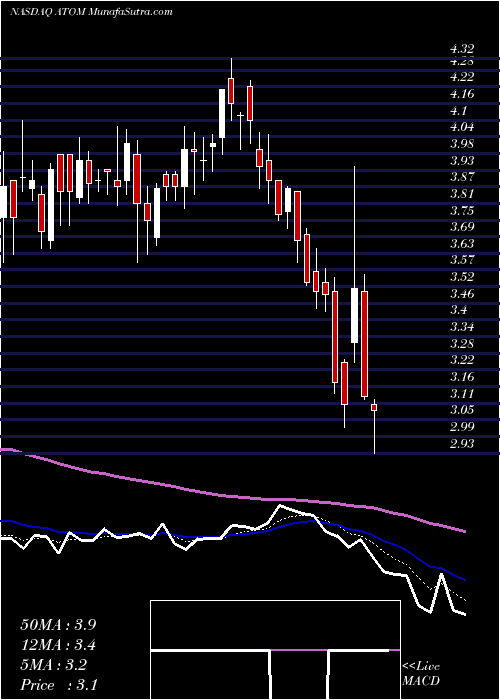The height and width of the screenshot is (700, 500).
Task: Select the 2.99 price axis label
Action: point(462,427)
